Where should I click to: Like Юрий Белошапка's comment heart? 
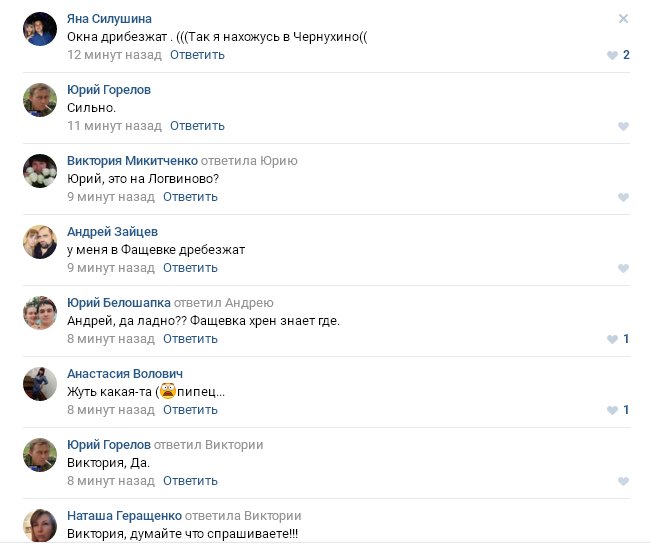[612, 339]
